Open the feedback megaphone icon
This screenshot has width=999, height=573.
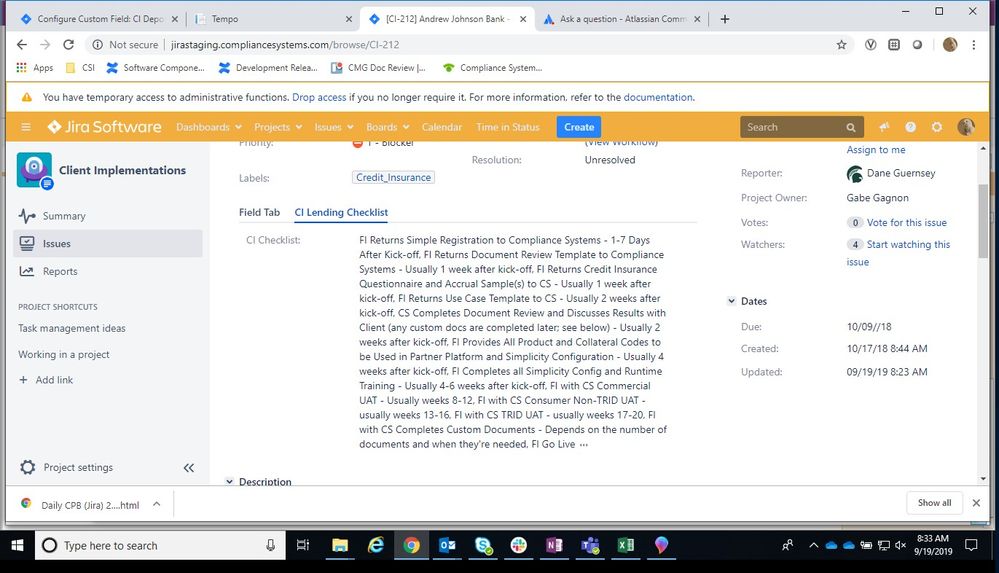click(884, 127)
